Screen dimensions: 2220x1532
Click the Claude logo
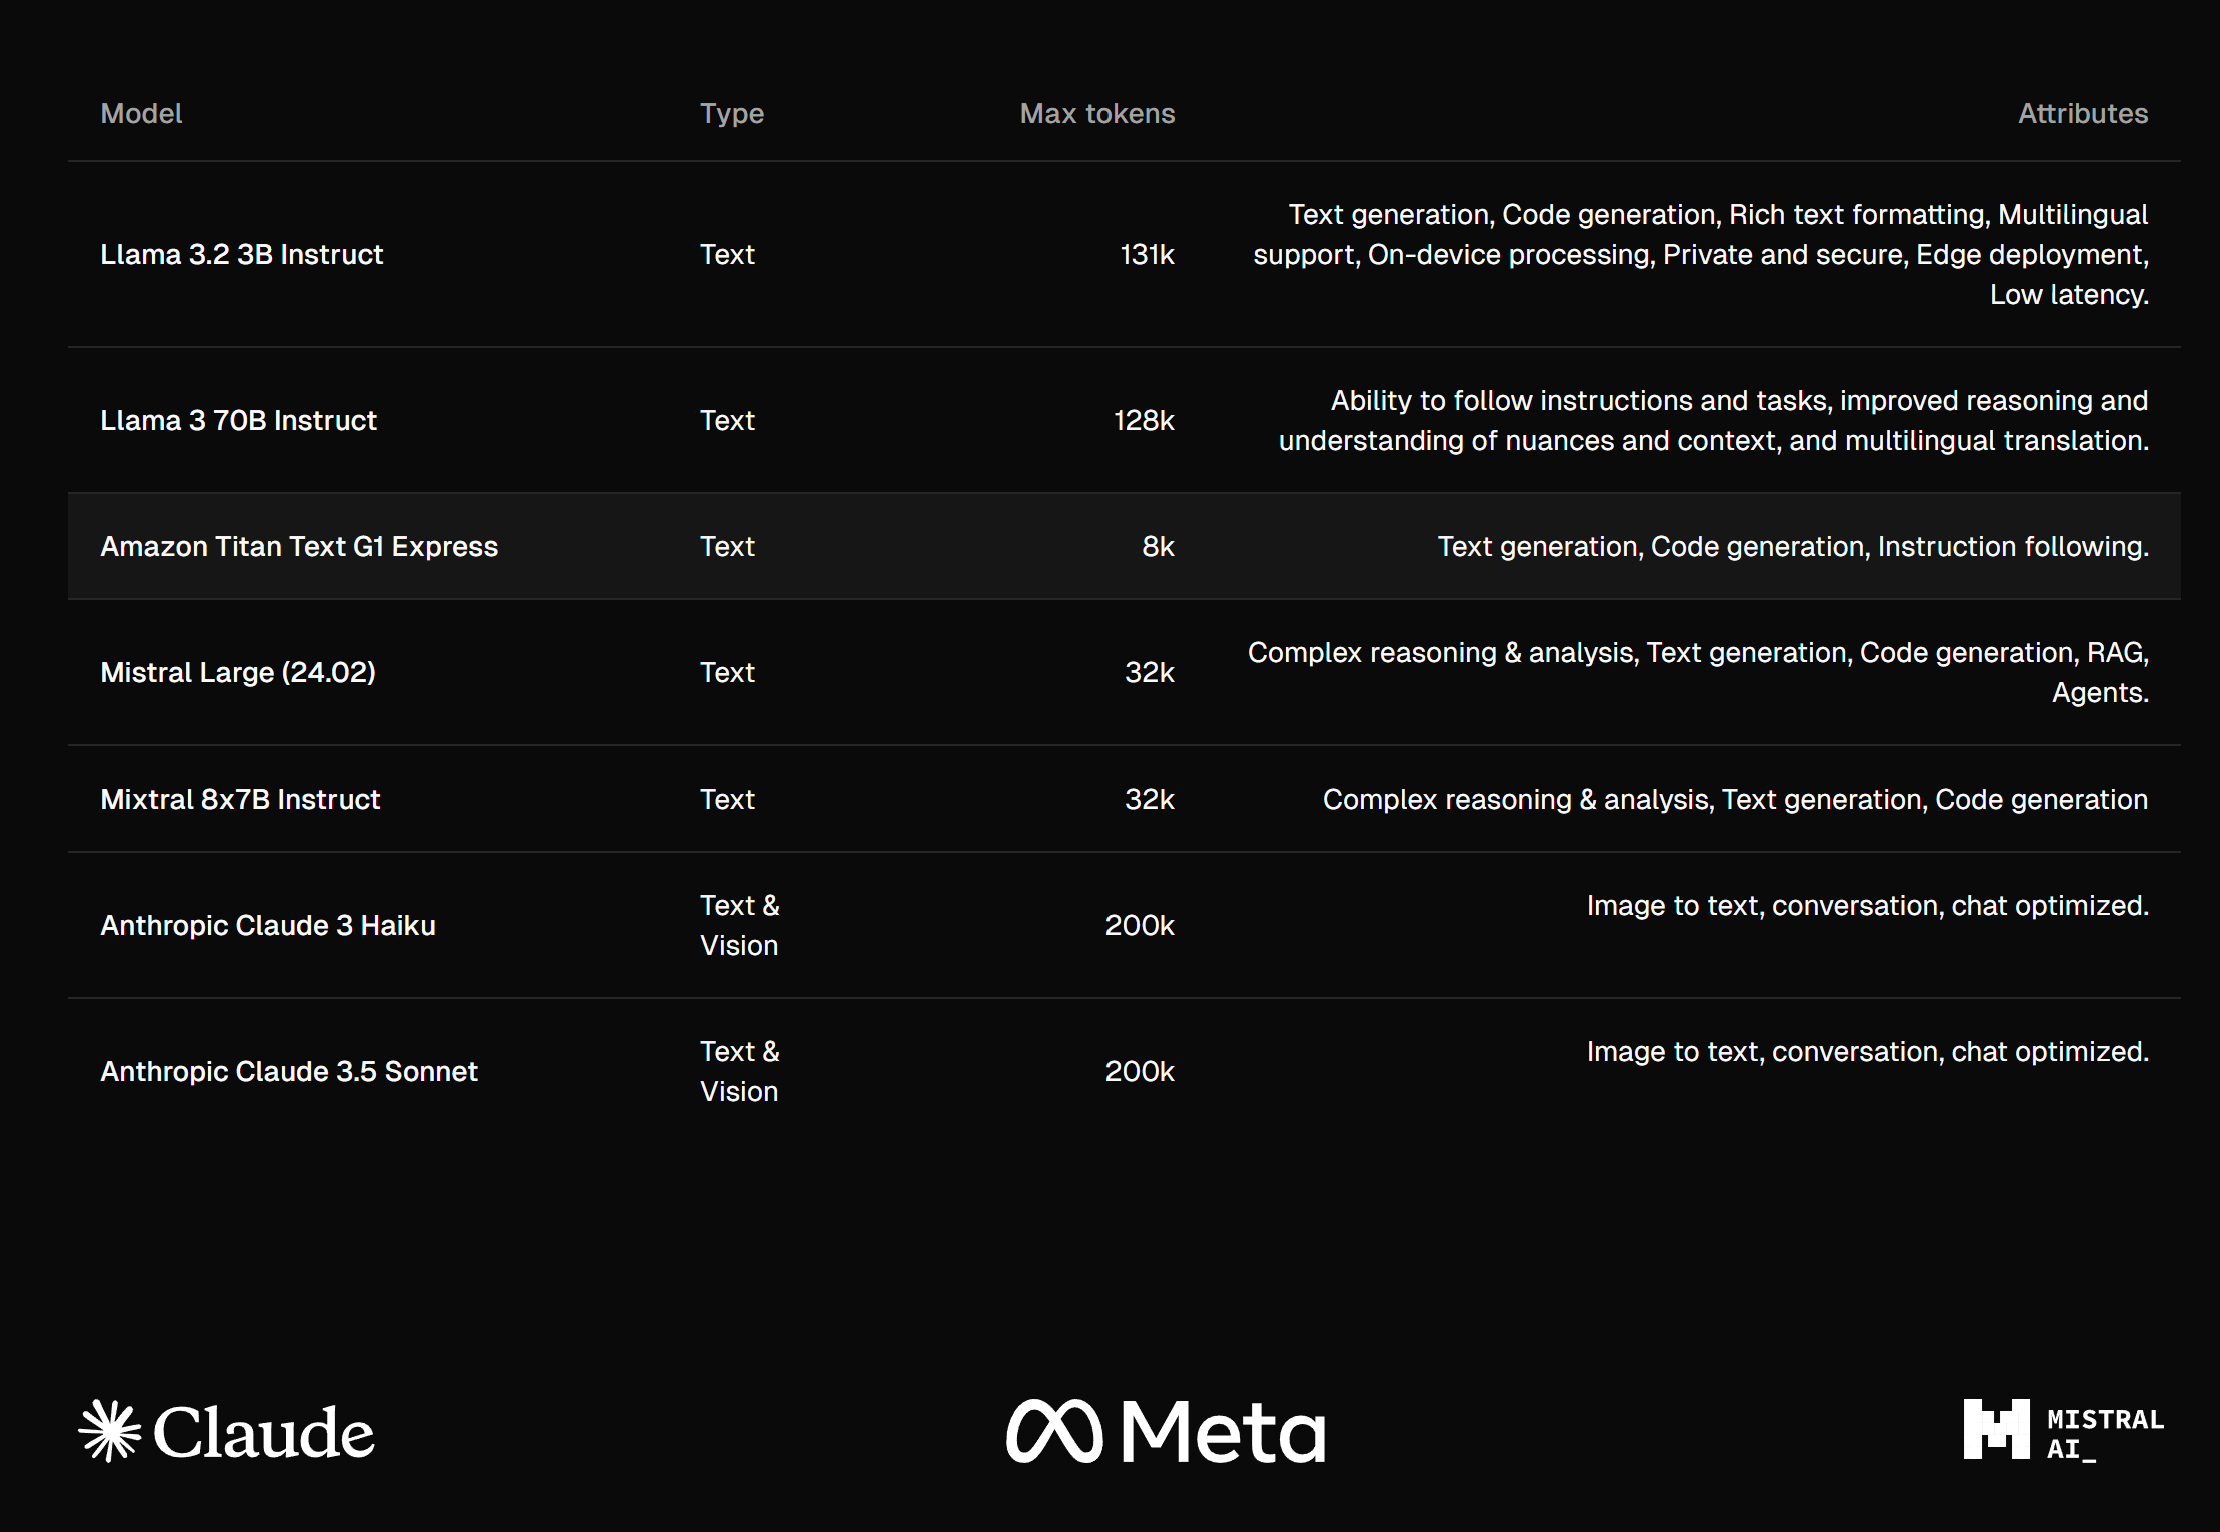point(227,1431)
